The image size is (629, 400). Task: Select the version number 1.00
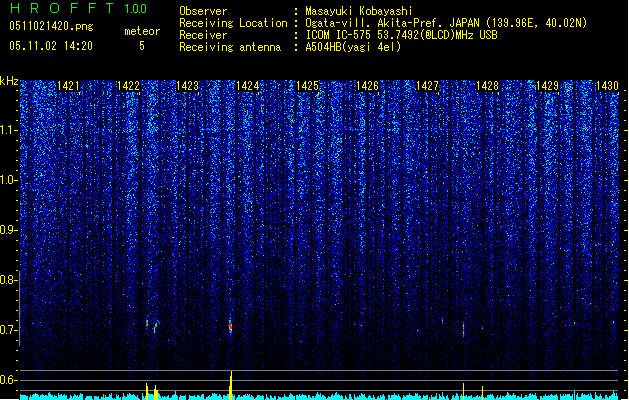135,8
